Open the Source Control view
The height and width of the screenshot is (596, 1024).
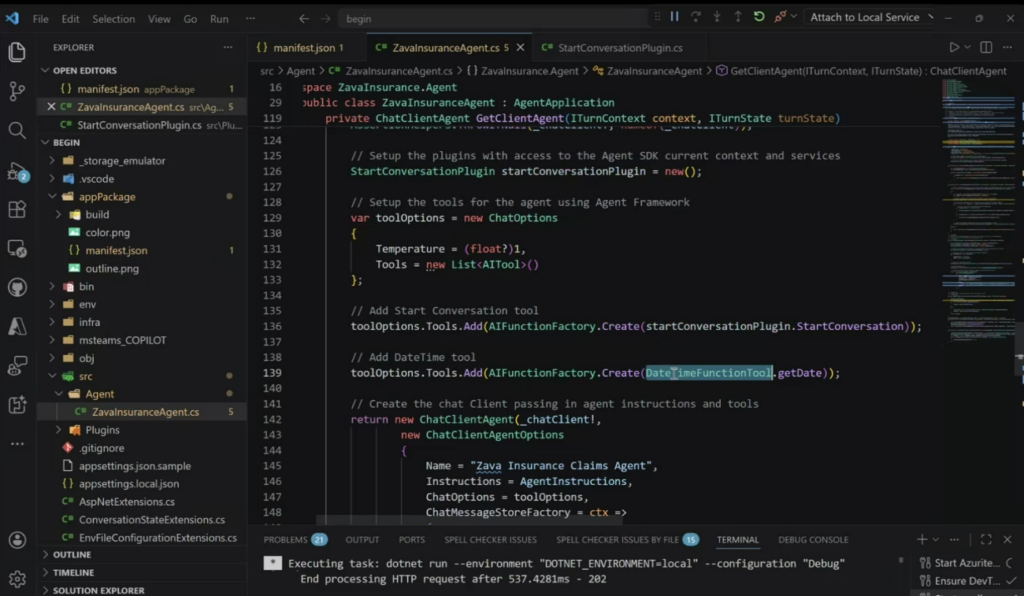pyautogui.click(x=17, y=91)
